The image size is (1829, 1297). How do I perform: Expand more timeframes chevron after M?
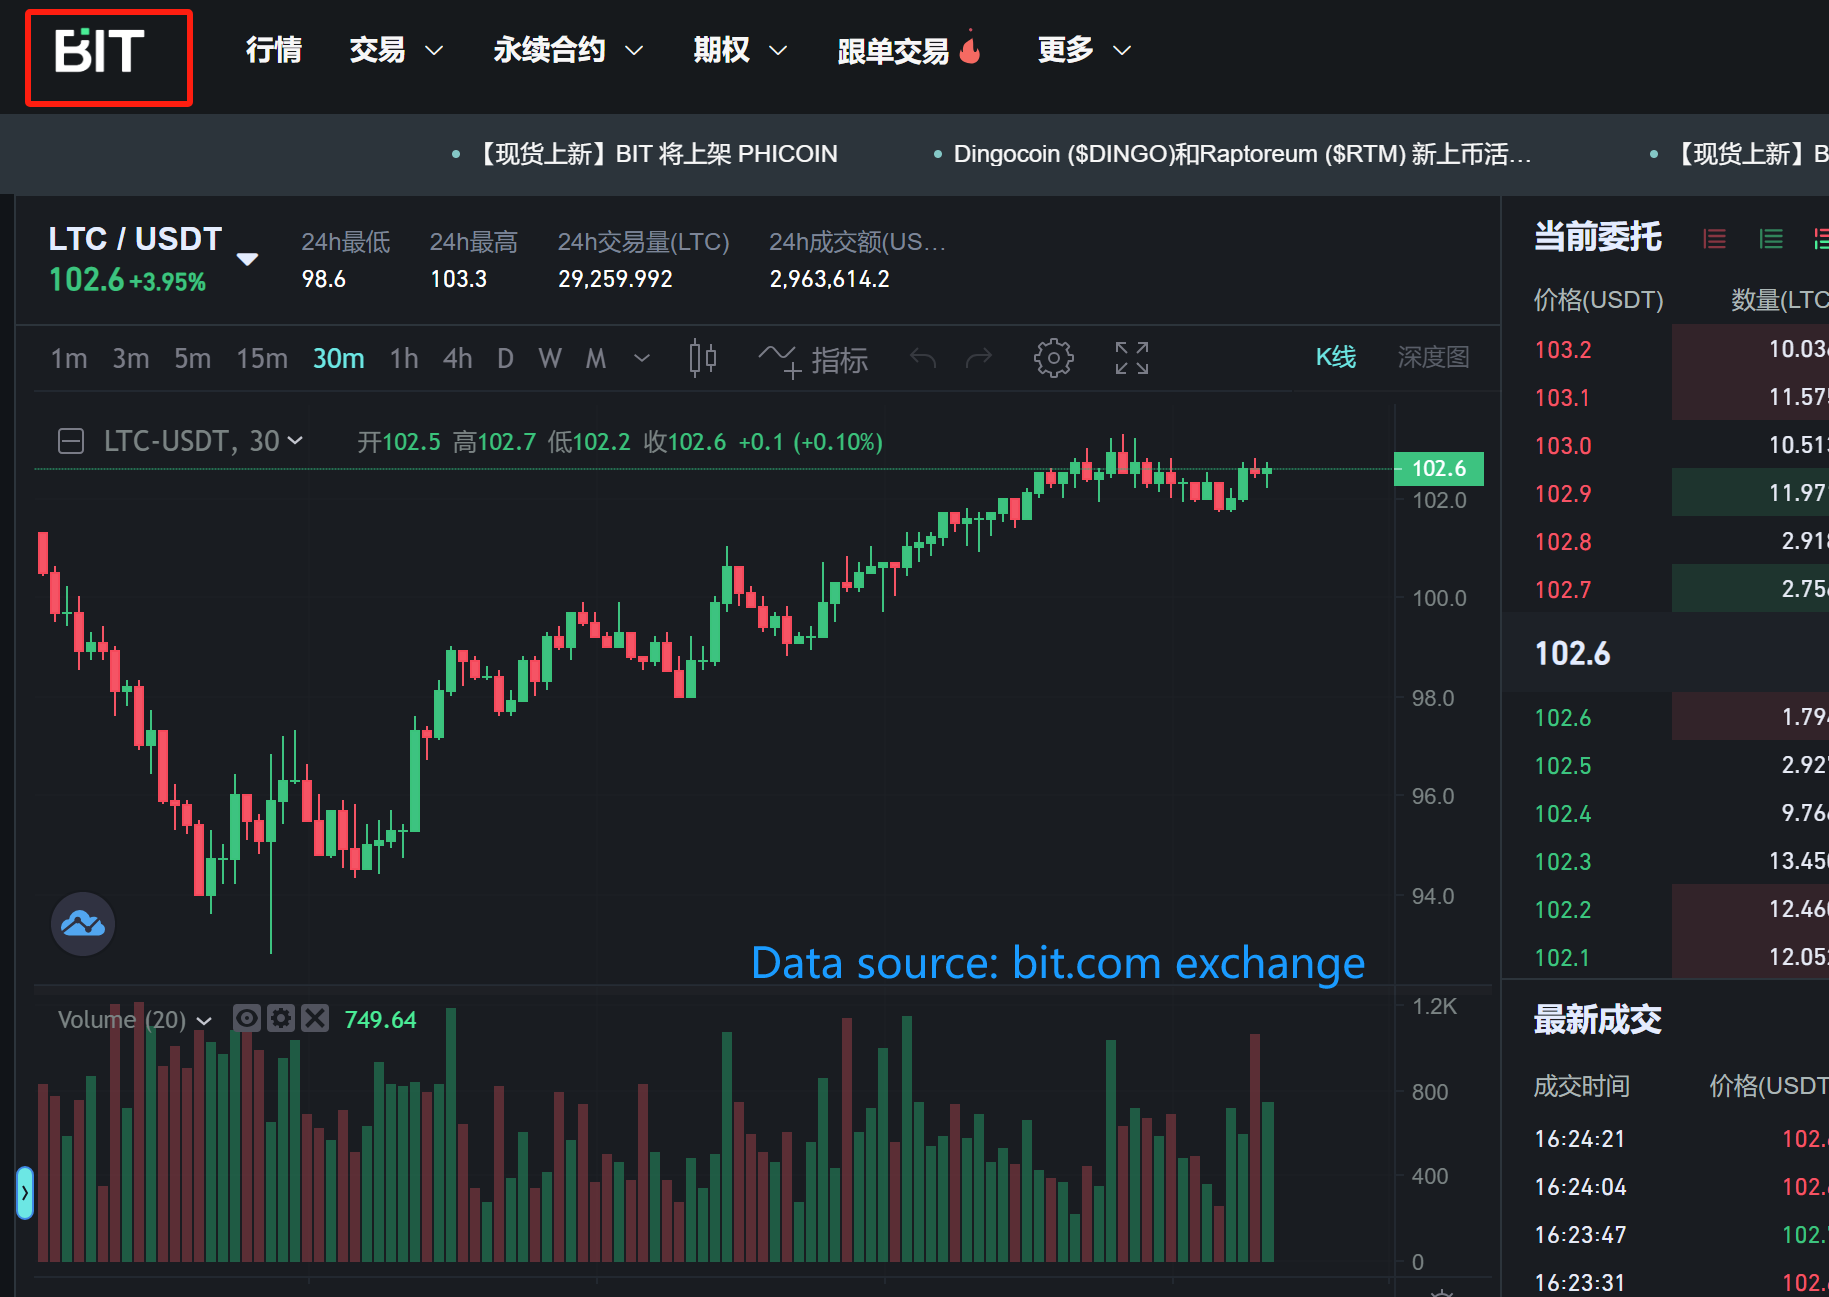[642, 358]
